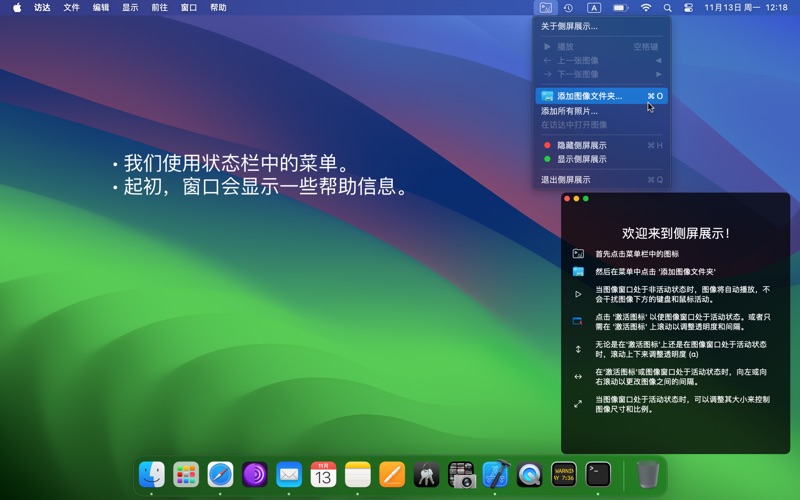This screenshot has height=500, width=800.
Task: Open the 文件 menu in the menu bar
Action: pos(71,8)
